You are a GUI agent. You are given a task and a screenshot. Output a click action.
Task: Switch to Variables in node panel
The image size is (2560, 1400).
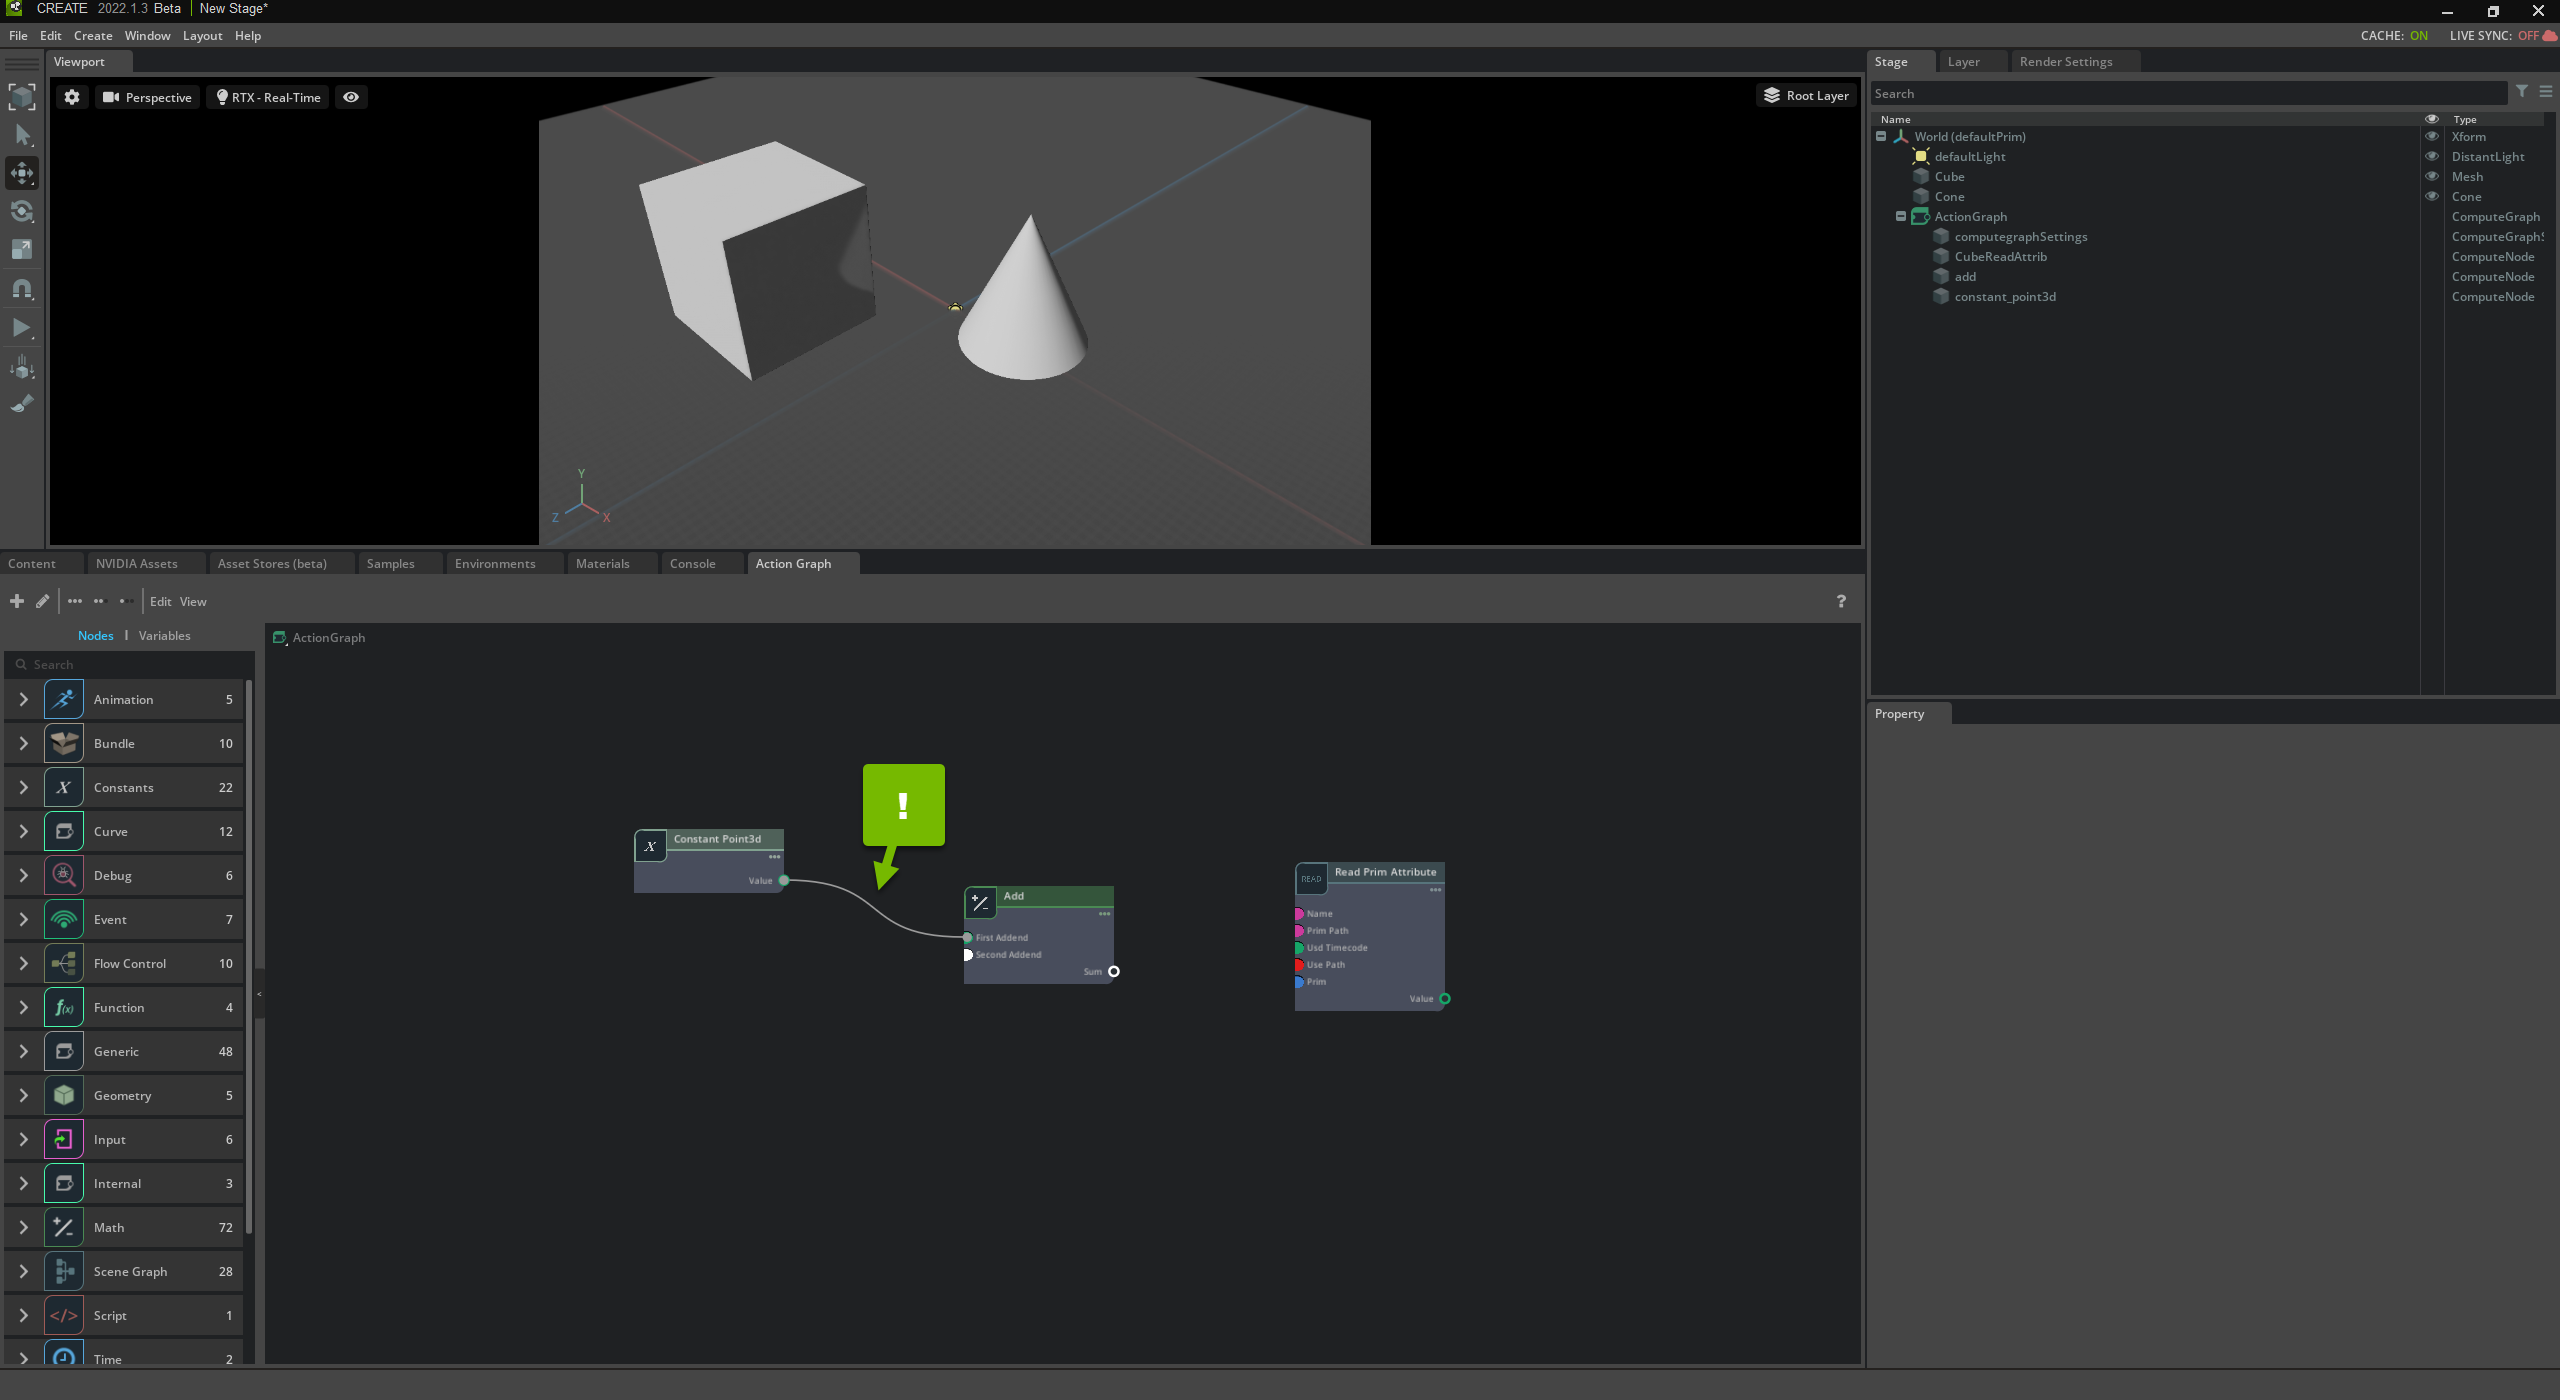pyautogui.click(x=164, y=636)
